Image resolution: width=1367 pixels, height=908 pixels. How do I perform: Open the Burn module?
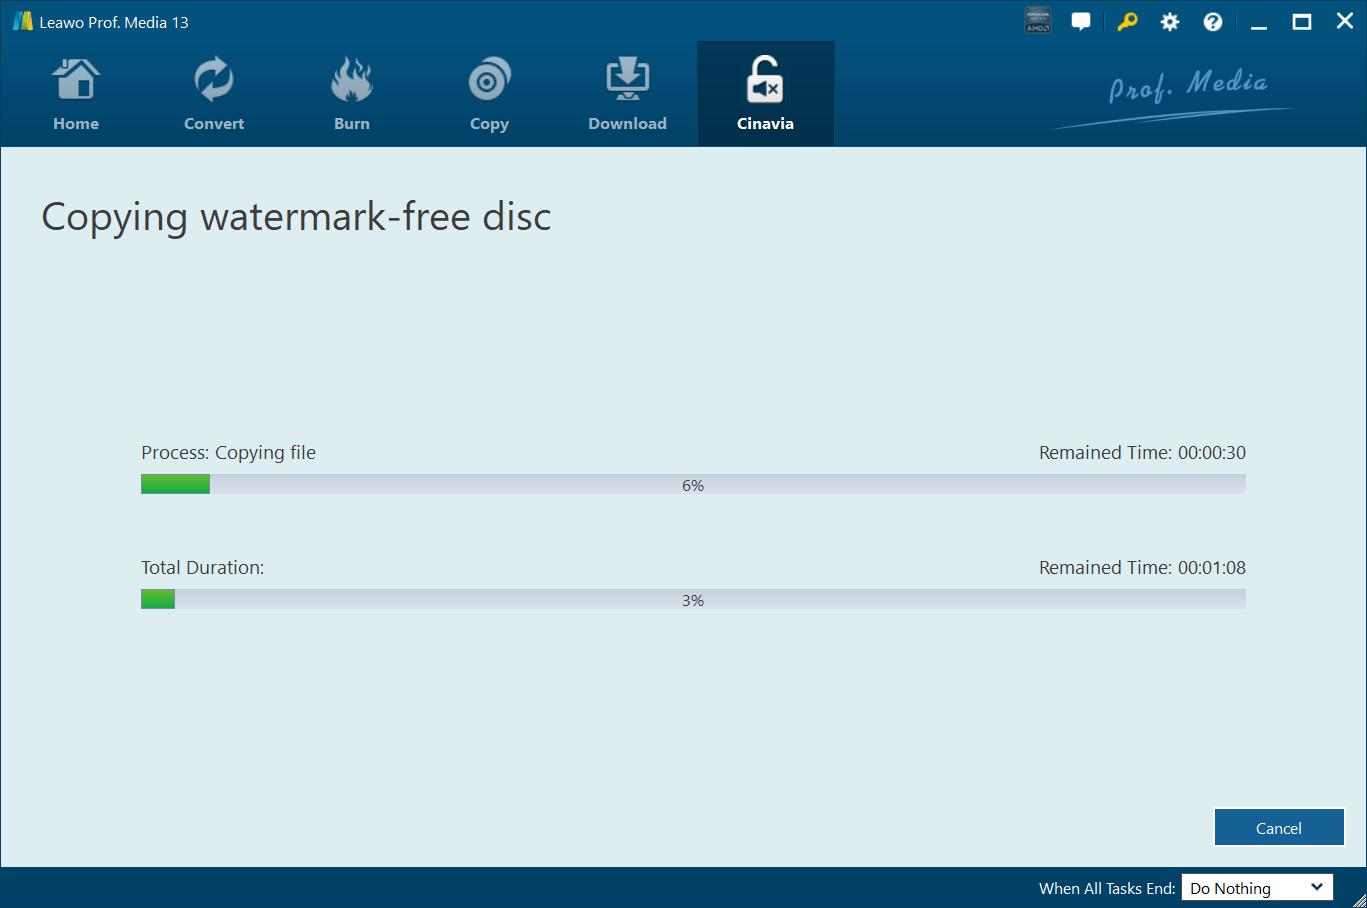pos(352,94)
